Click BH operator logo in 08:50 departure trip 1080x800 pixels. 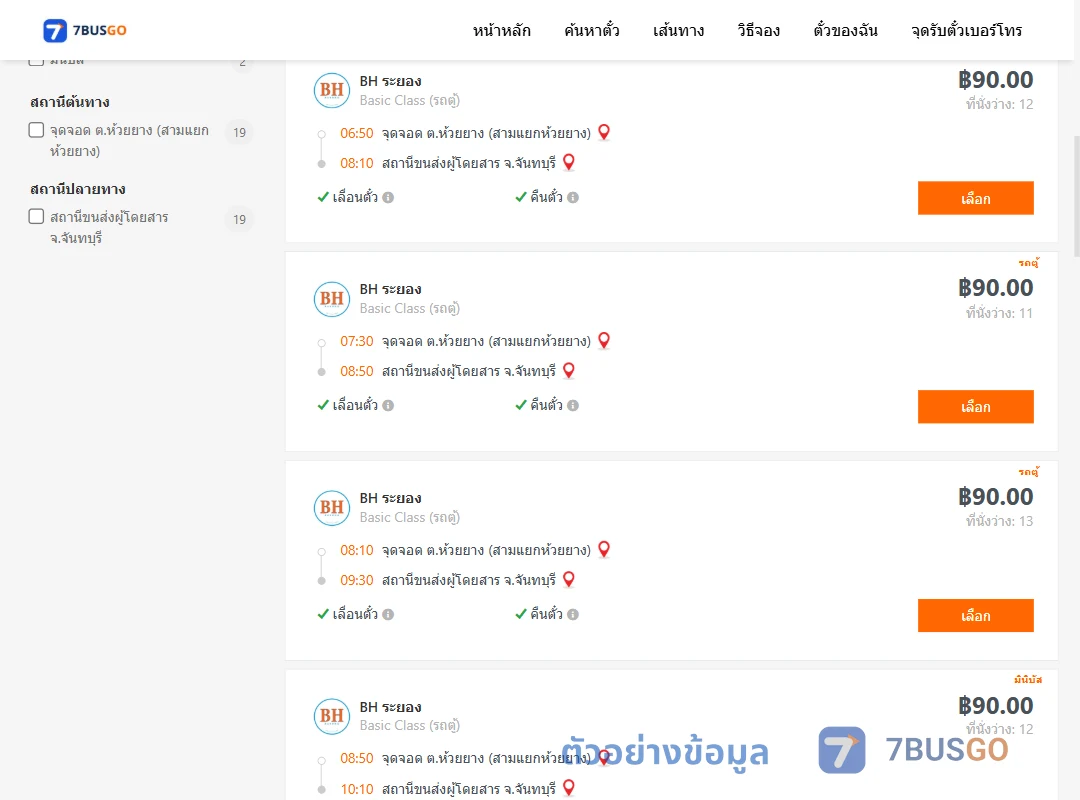click(332, 716)
